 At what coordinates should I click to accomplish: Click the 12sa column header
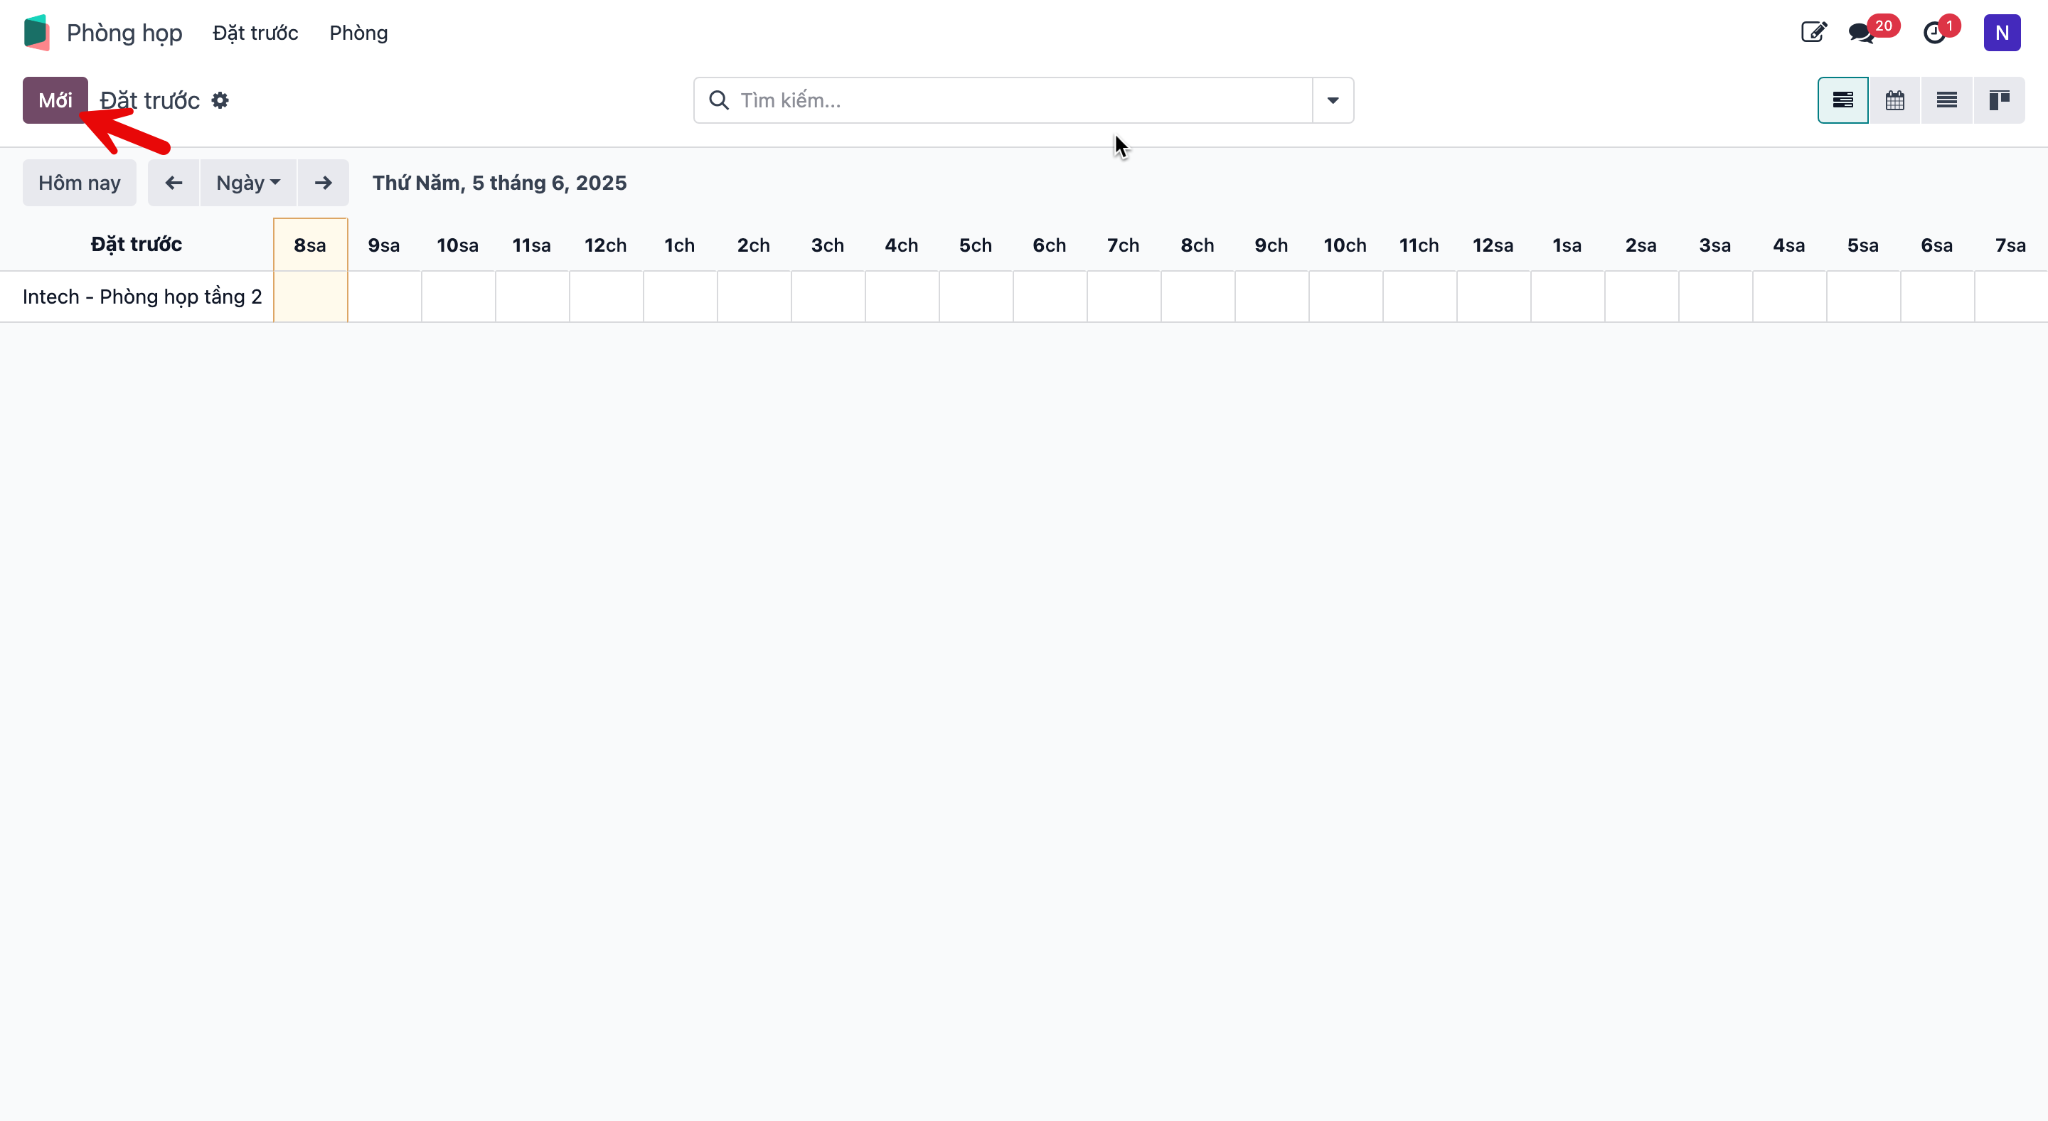(1493, 245)
